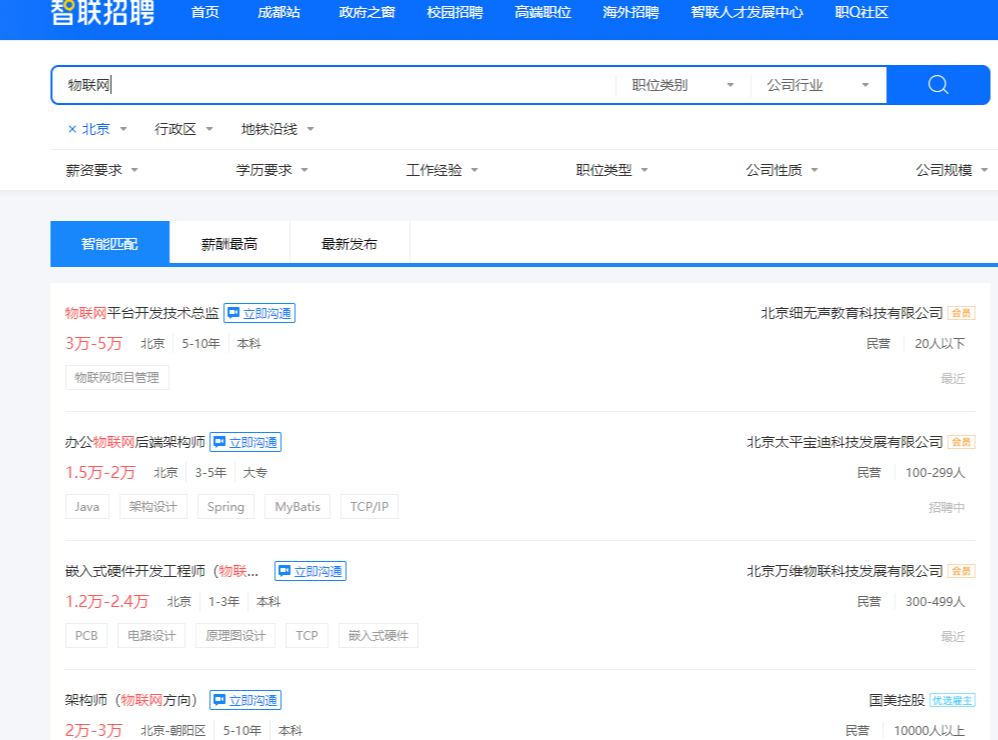998x740 pixels.
Task: Expand the 薪资要求 filter
Action: (x=102, y=170)
